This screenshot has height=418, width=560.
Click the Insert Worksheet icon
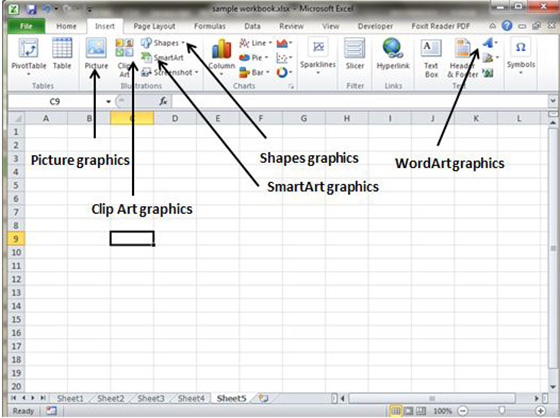coord(264,398)
